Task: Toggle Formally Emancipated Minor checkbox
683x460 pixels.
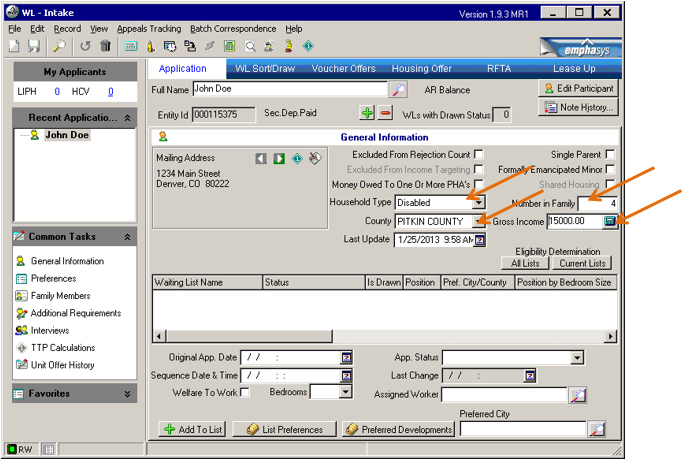Action: click(x=610, y=169)
